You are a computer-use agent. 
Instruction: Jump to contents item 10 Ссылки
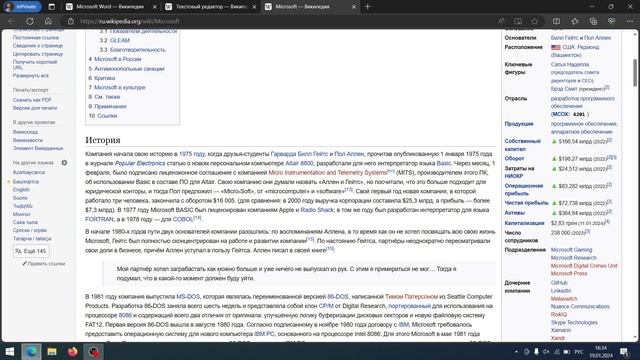coord(103,116)
